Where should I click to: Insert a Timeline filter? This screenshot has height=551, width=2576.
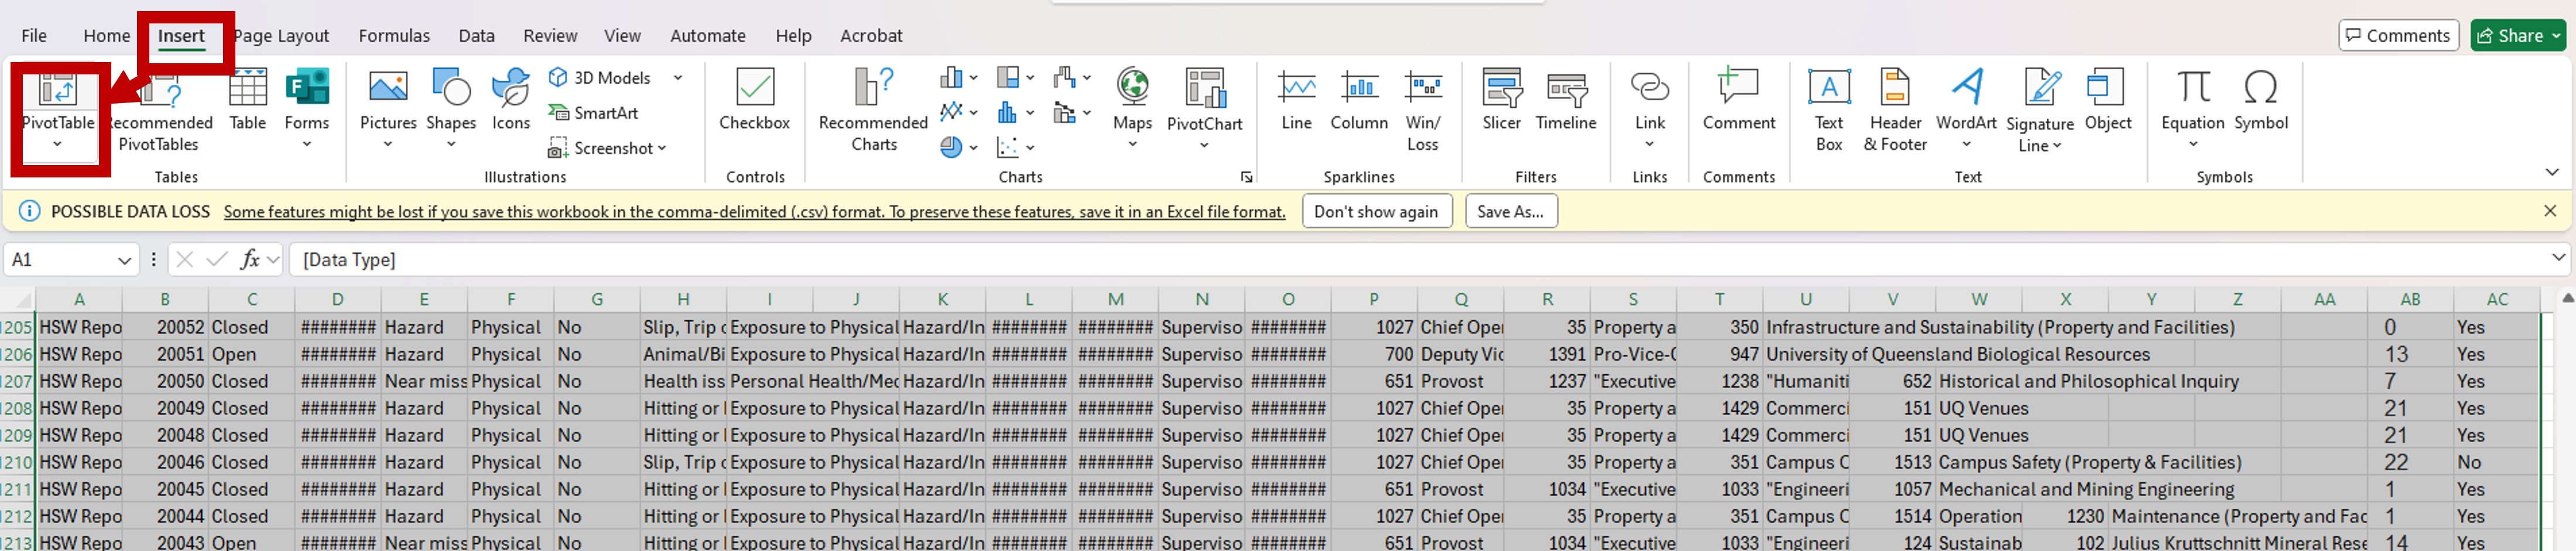click(1566, 100)
